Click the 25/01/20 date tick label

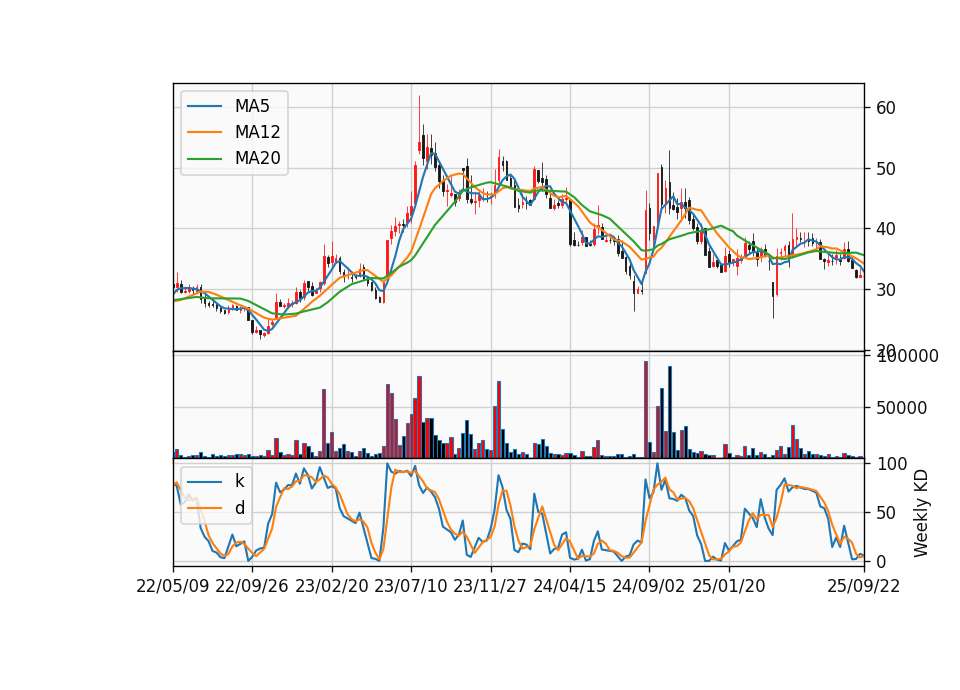[x=729, y=586]
